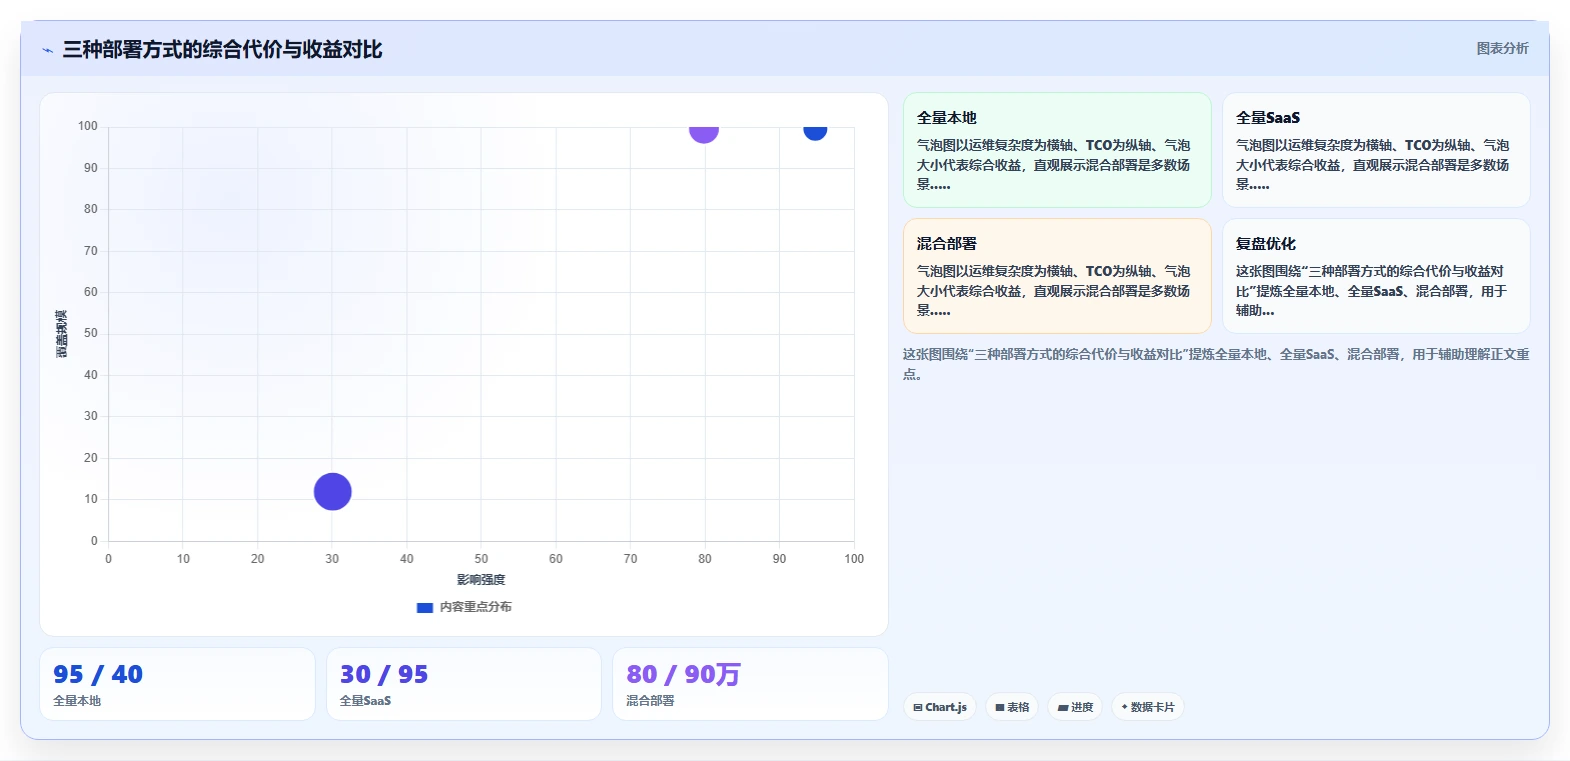This screenshot has width=1570, height=761.
Task: Click the 95 / 40 全量本地 stat card
Action: tap(177, 684)
